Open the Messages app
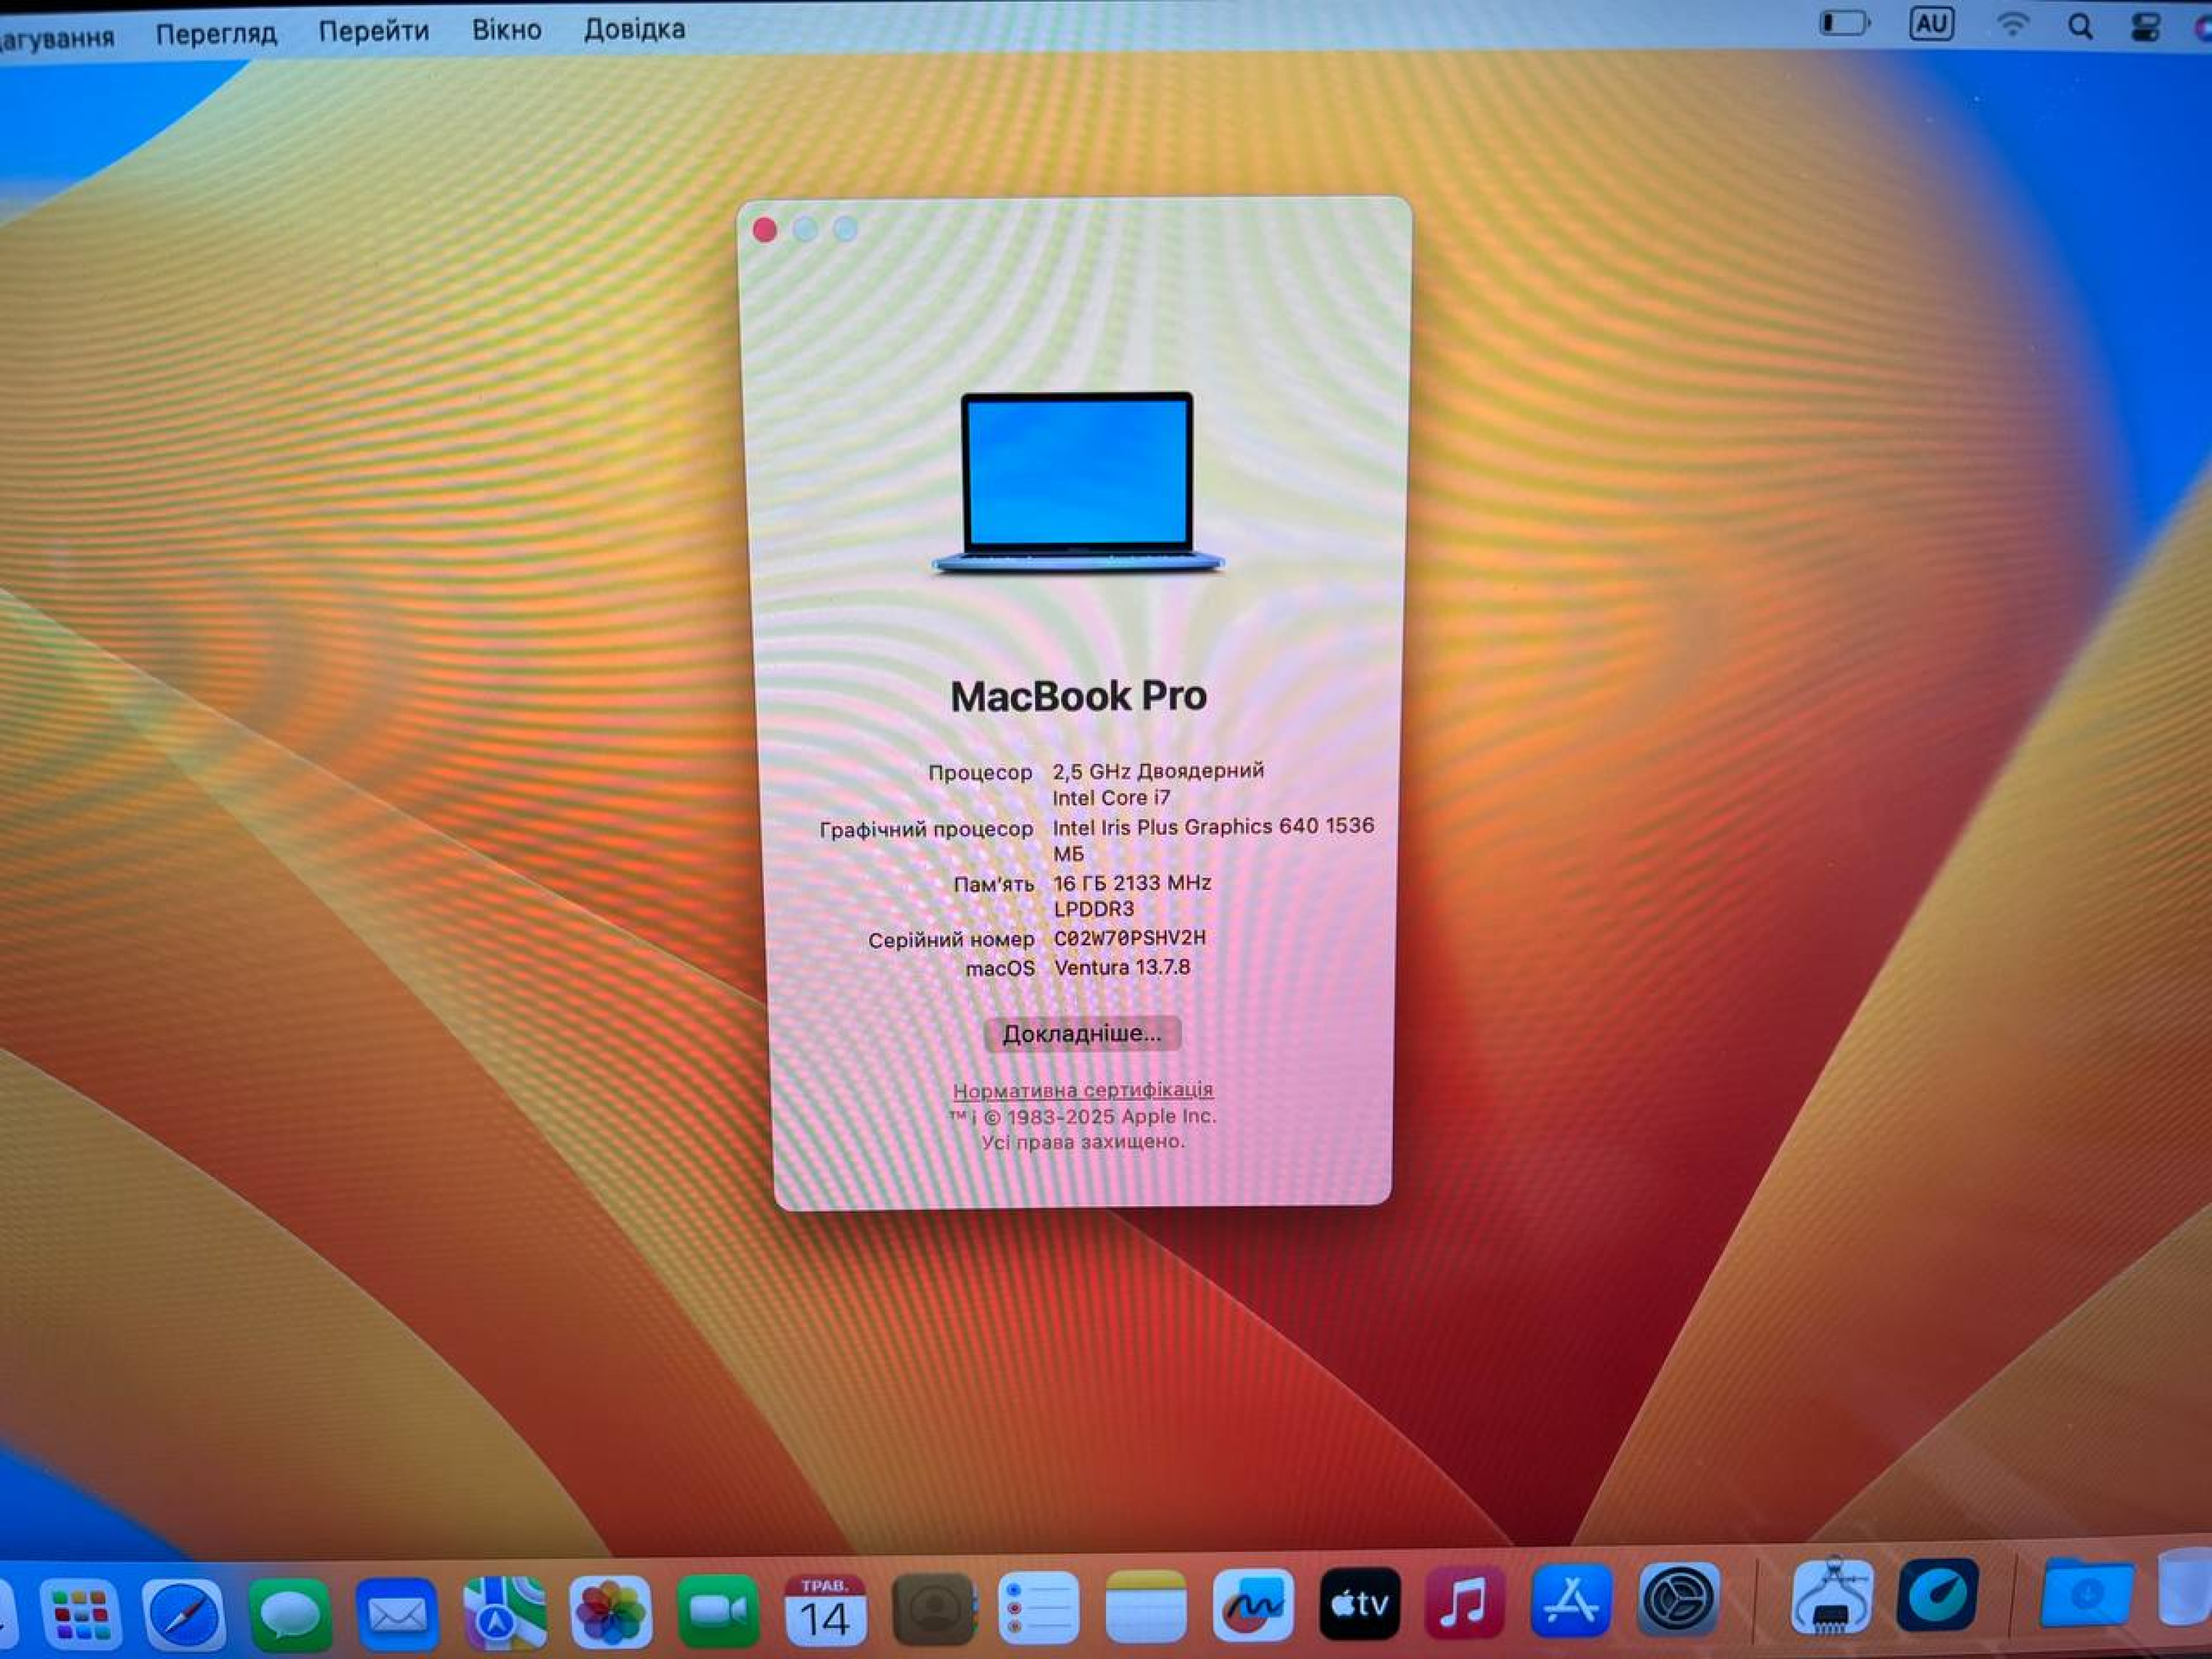This screenshot has width=2212, height=1659. (290, 1613)
